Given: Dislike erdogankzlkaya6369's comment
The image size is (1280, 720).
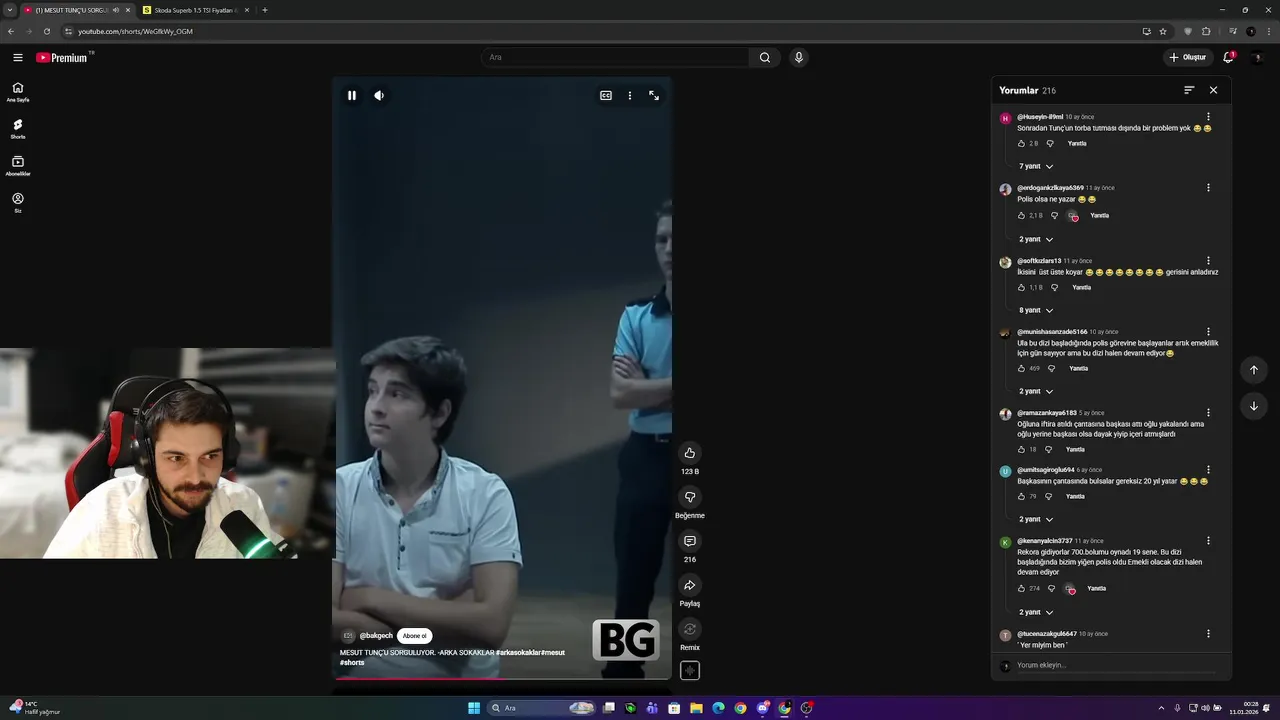Looking at the screenshot, I should point(1054,215).
